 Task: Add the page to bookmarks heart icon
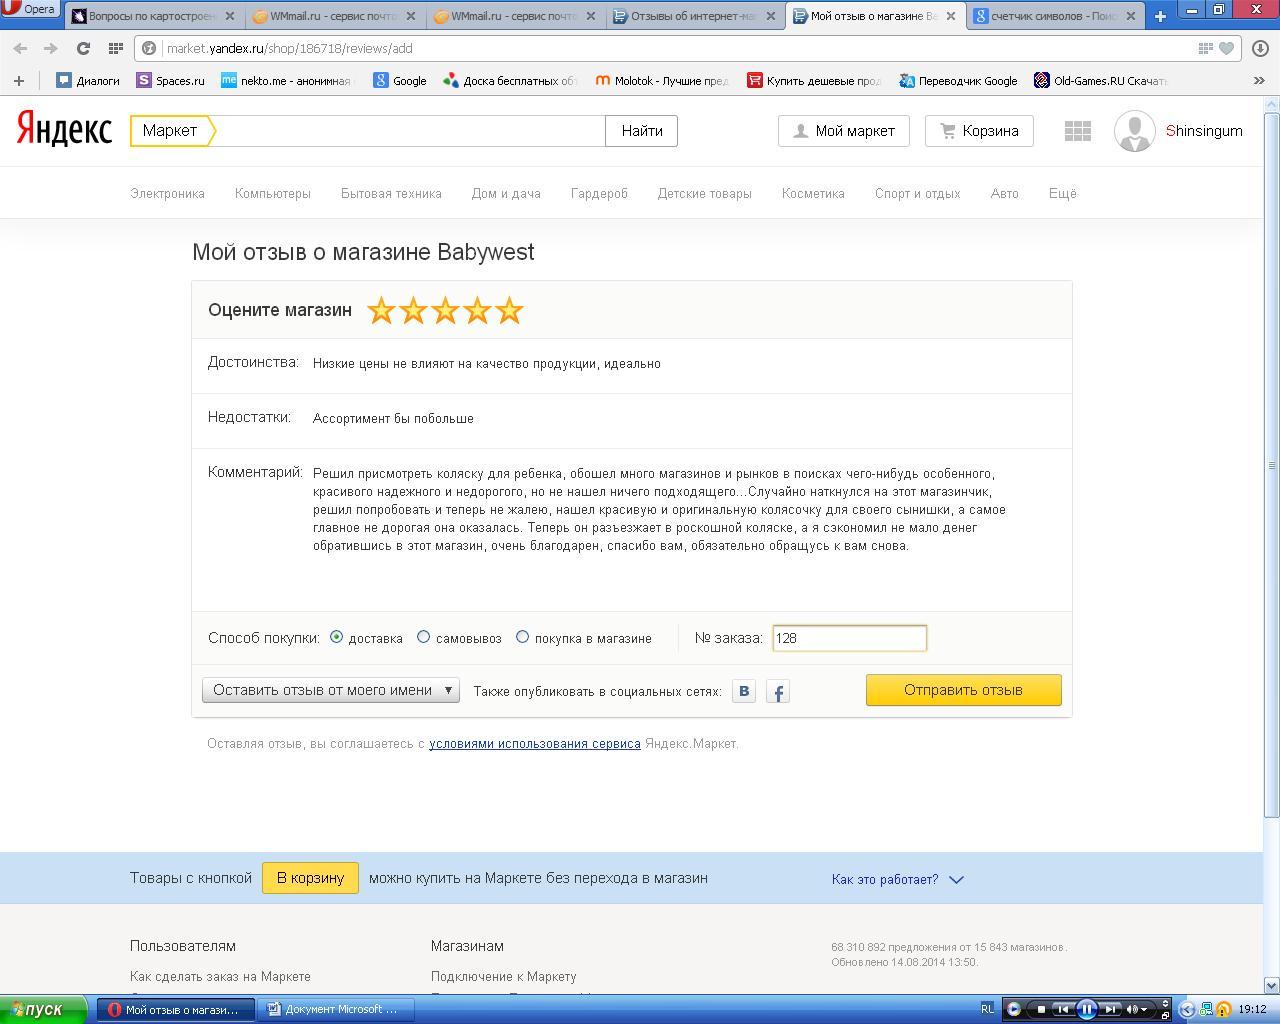[1226, 48]
